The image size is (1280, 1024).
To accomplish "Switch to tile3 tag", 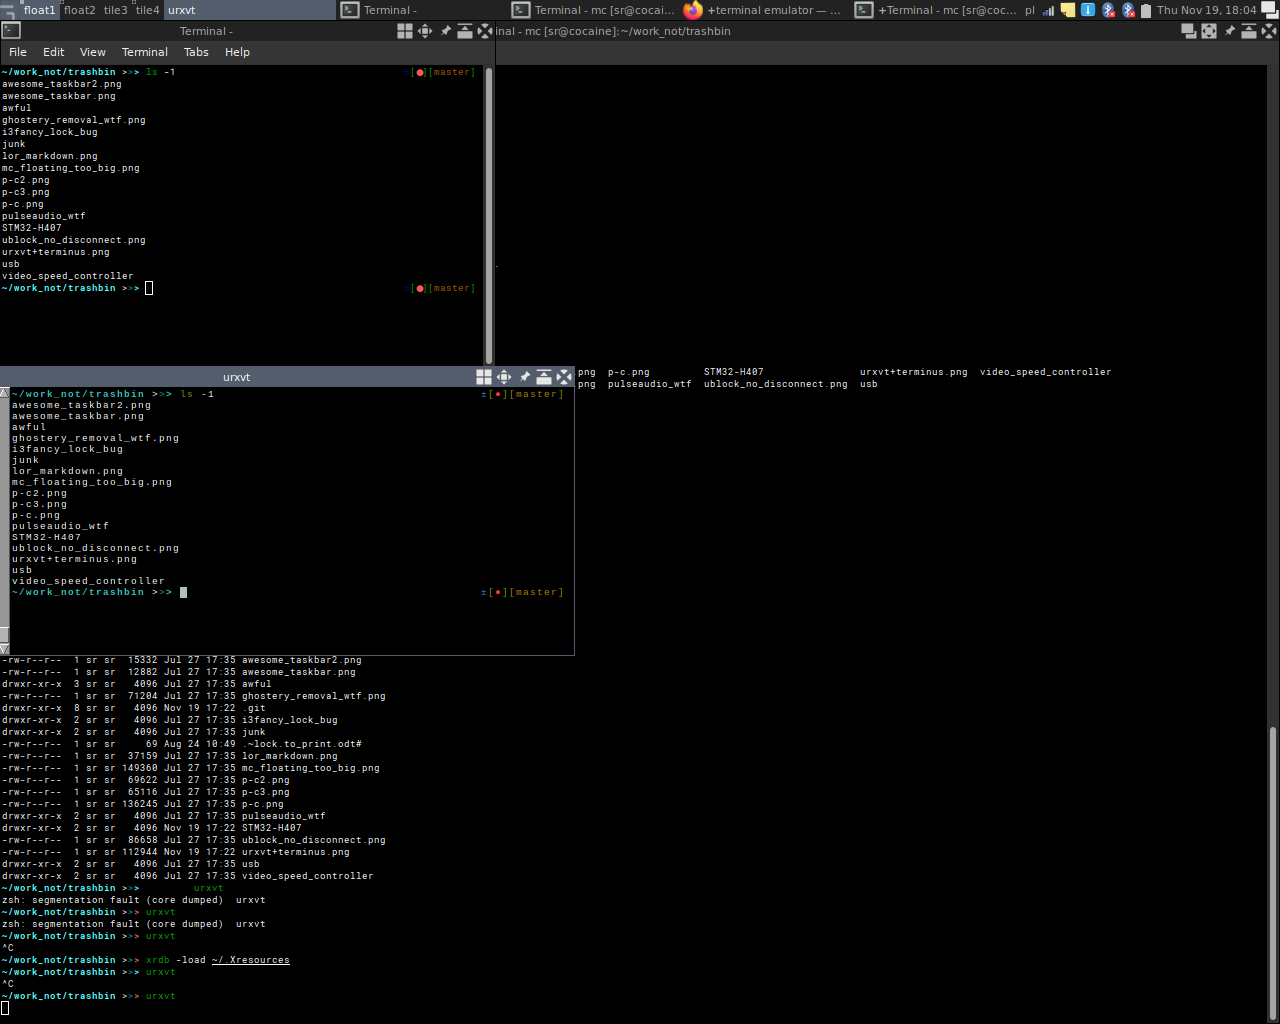I will coord(116,10).
